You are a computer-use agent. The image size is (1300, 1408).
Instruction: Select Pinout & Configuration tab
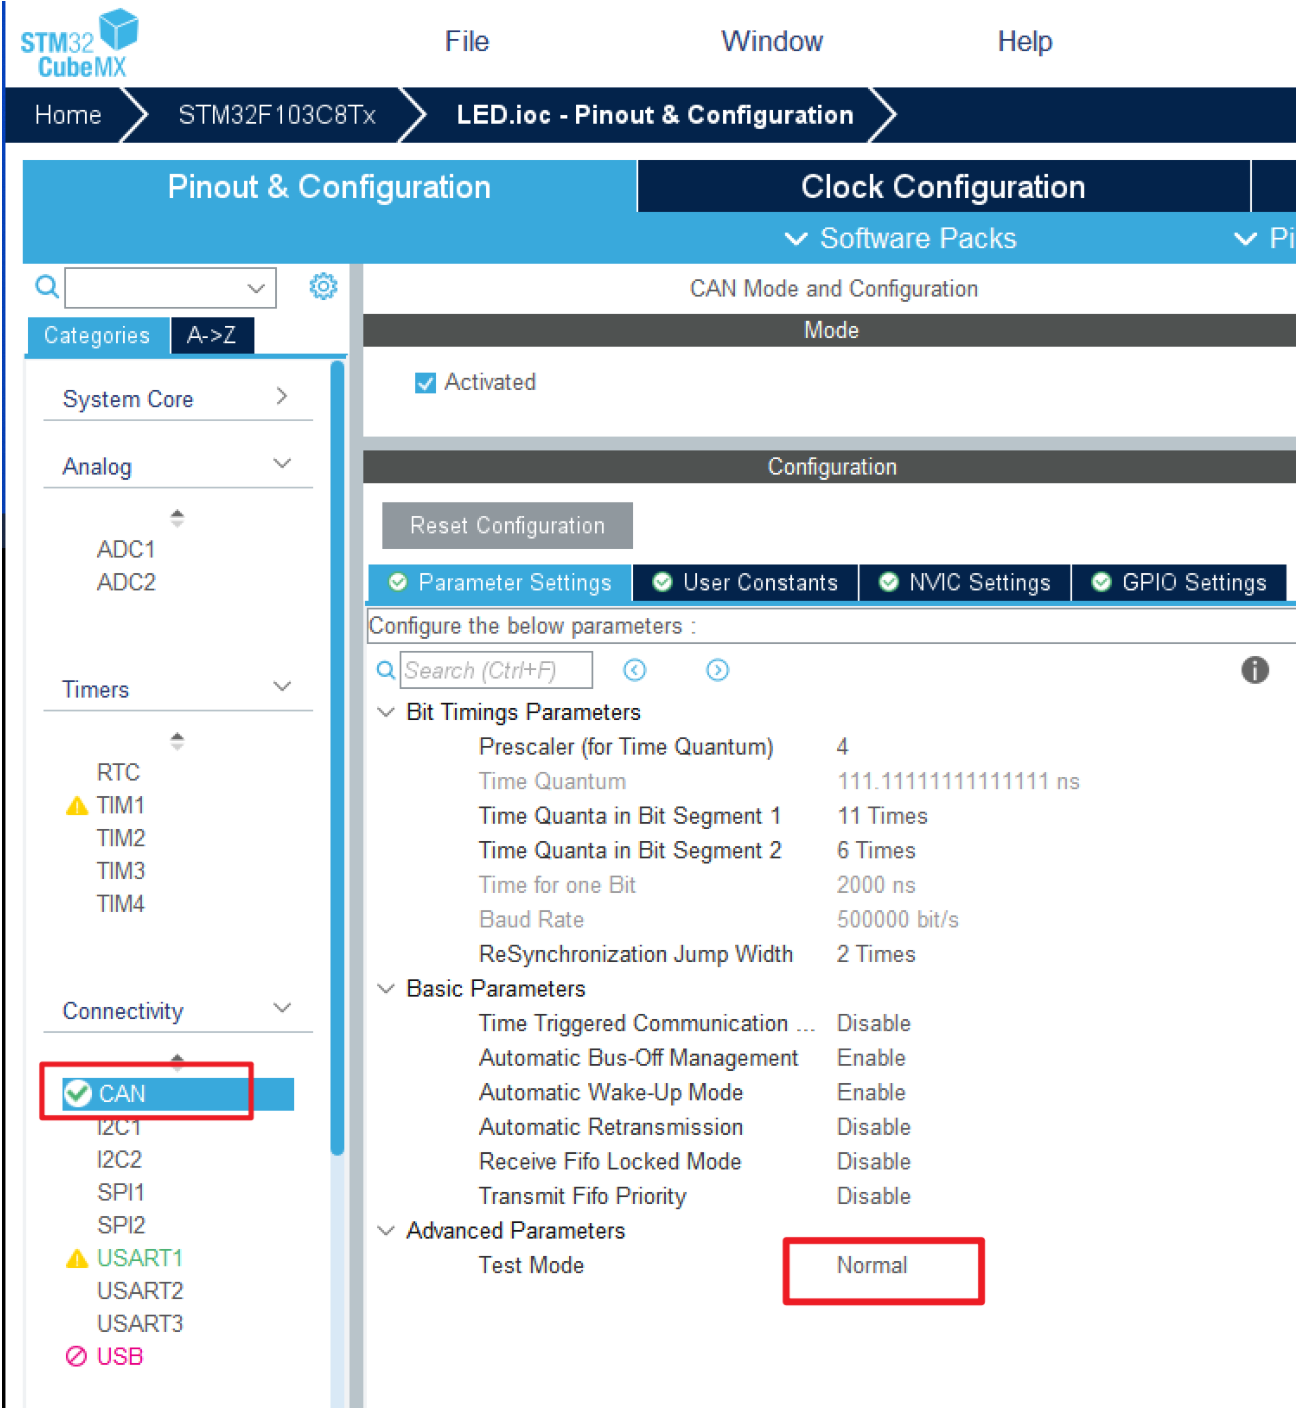[x=329, y=187]
